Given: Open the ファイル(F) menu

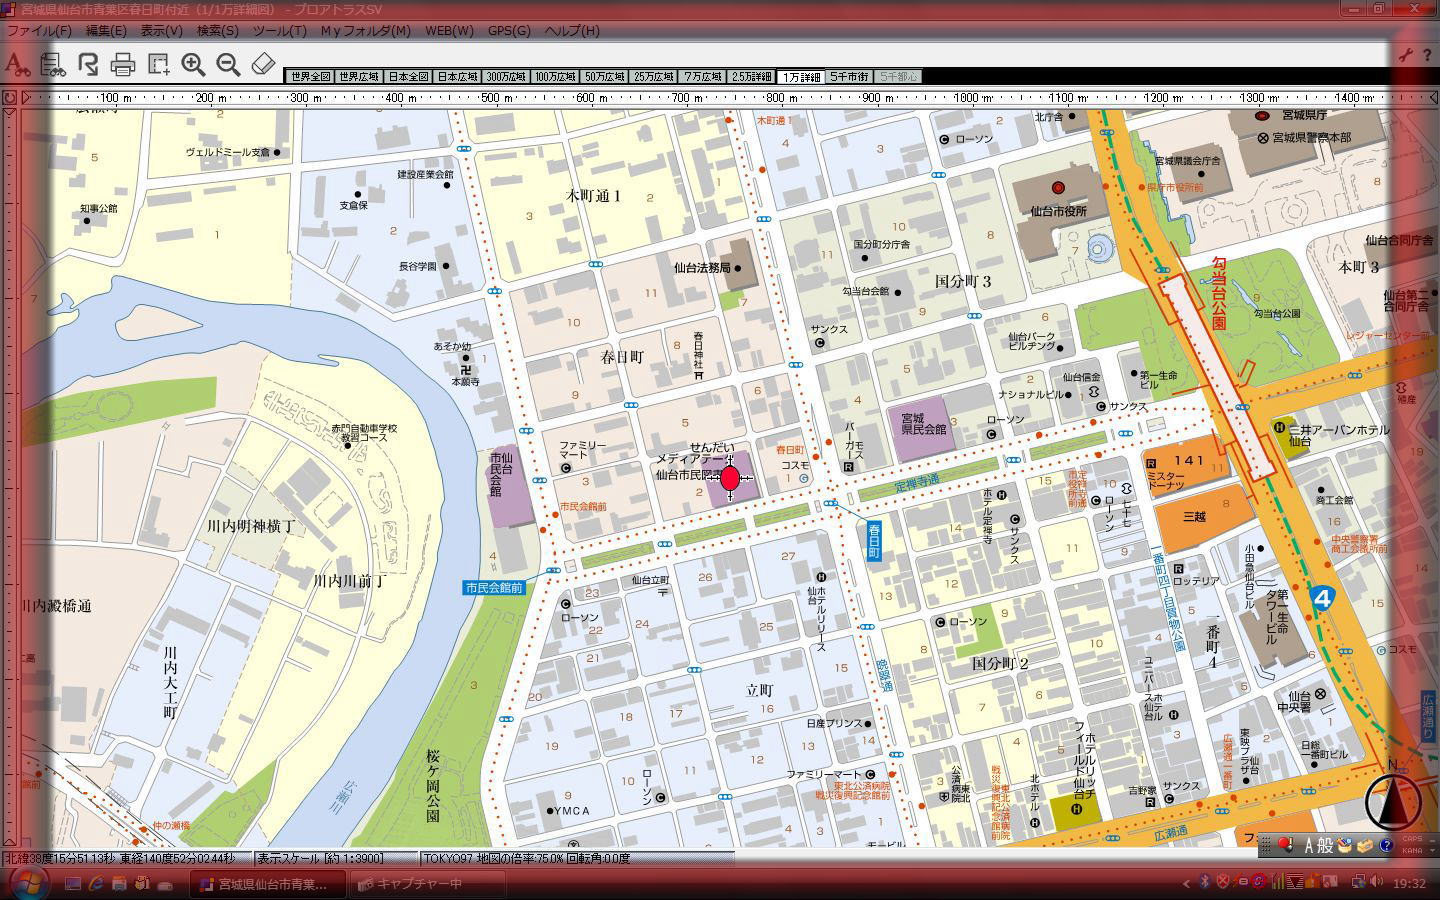Looking at the screenshot, I should (39, 31).
